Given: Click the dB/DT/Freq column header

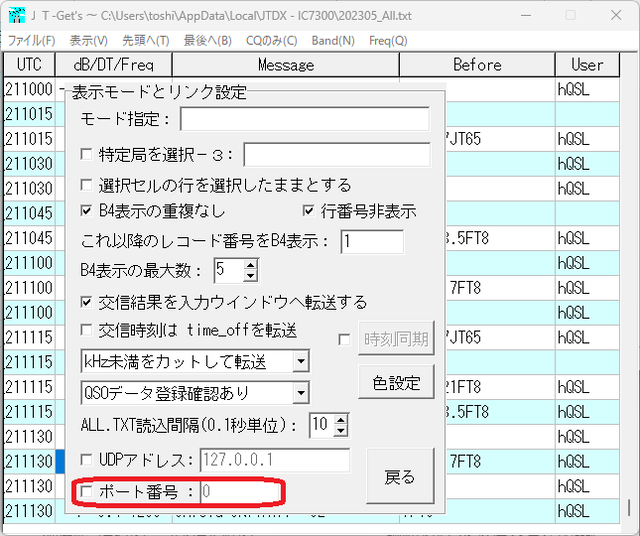Looking at the screenshot, I should point(113,64).
